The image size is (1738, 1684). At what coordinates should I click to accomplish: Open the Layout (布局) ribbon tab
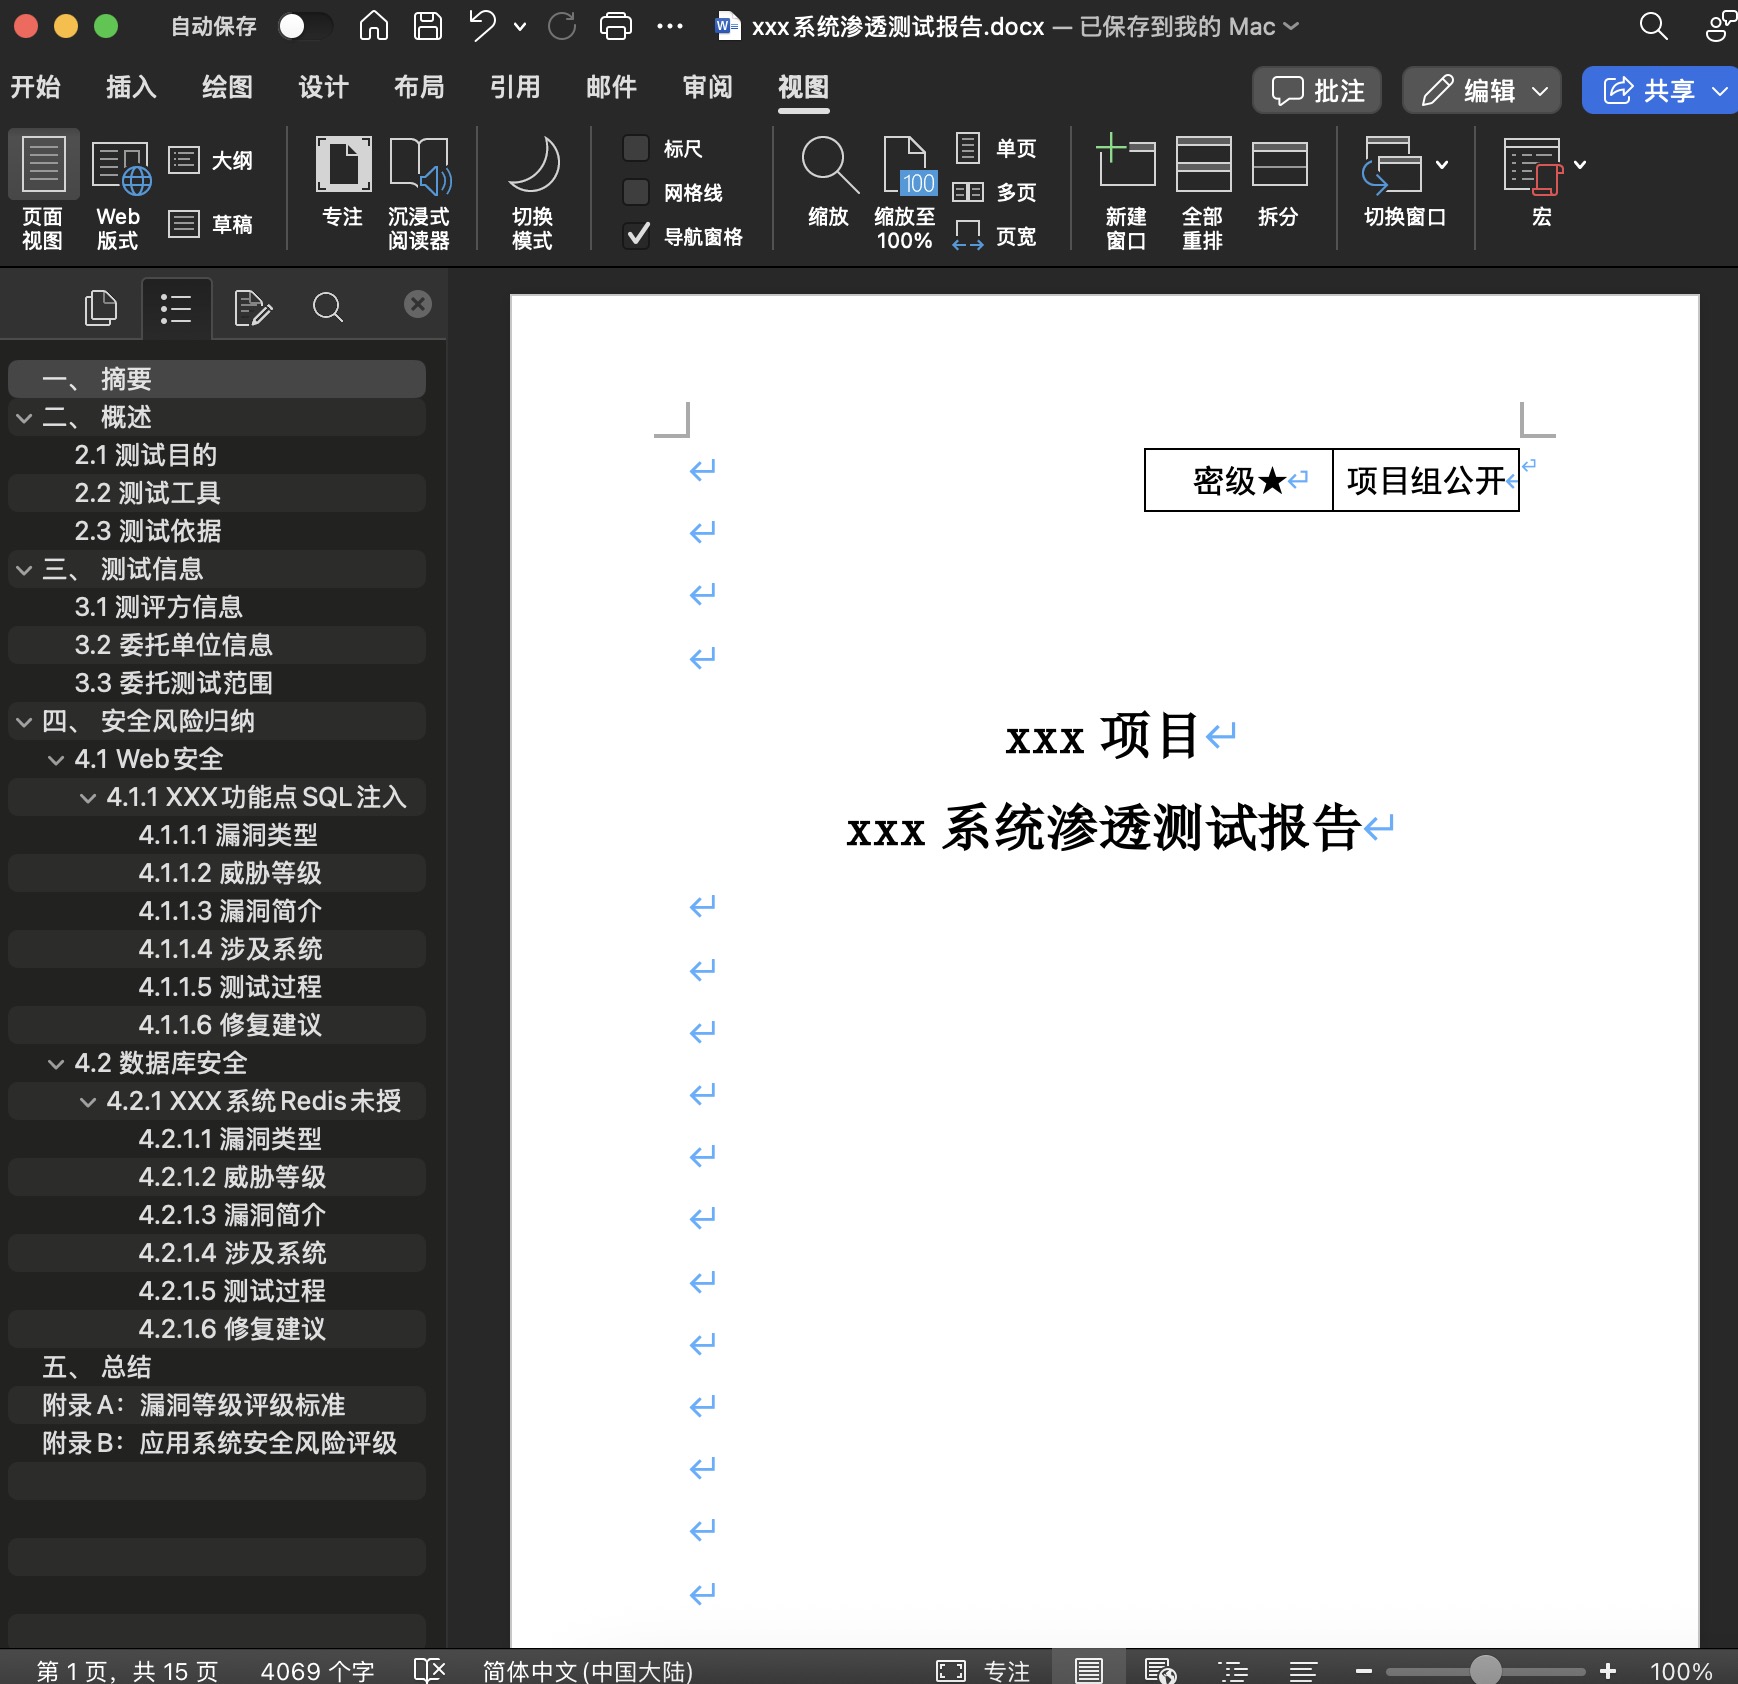coord(418,88)
